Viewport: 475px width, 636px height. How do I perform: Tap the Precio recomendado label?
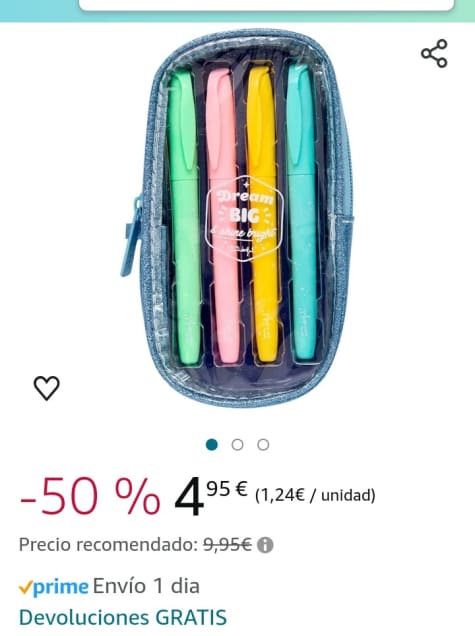pyautogui.click(x=108, y=544)
